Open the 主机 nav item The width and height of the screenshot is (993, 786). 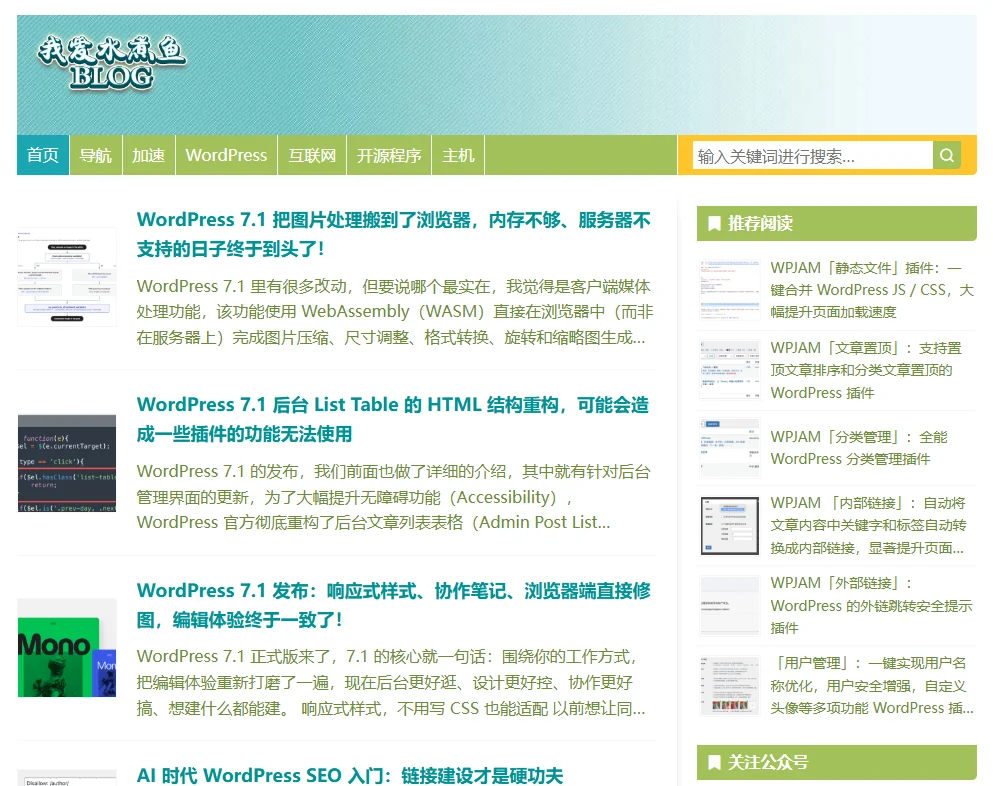coord(458,155)
